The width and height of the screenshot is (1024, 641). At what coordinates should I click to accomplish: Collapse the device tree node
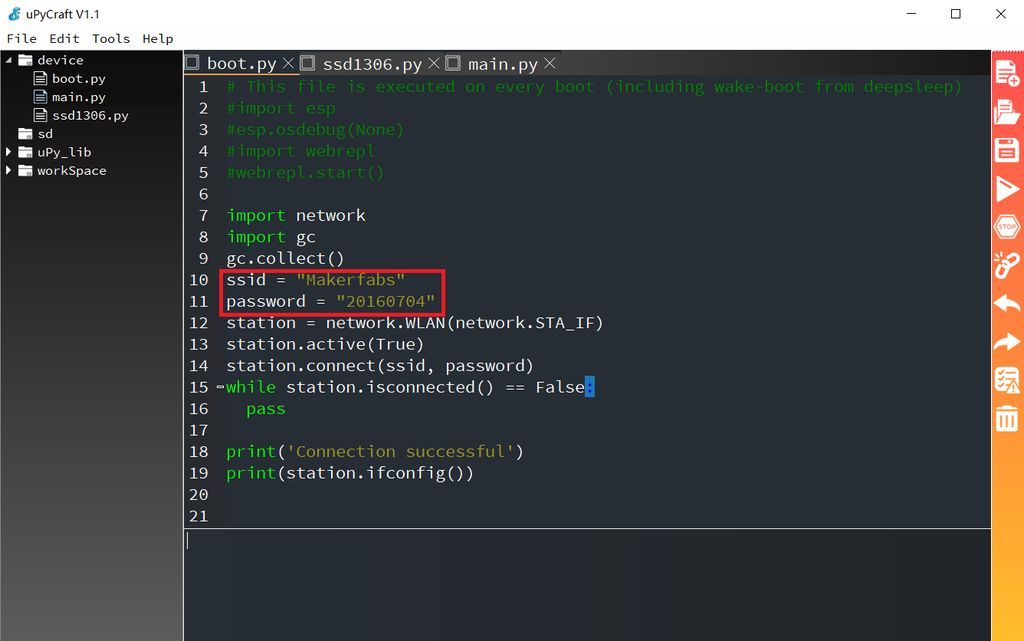point(8,60)
